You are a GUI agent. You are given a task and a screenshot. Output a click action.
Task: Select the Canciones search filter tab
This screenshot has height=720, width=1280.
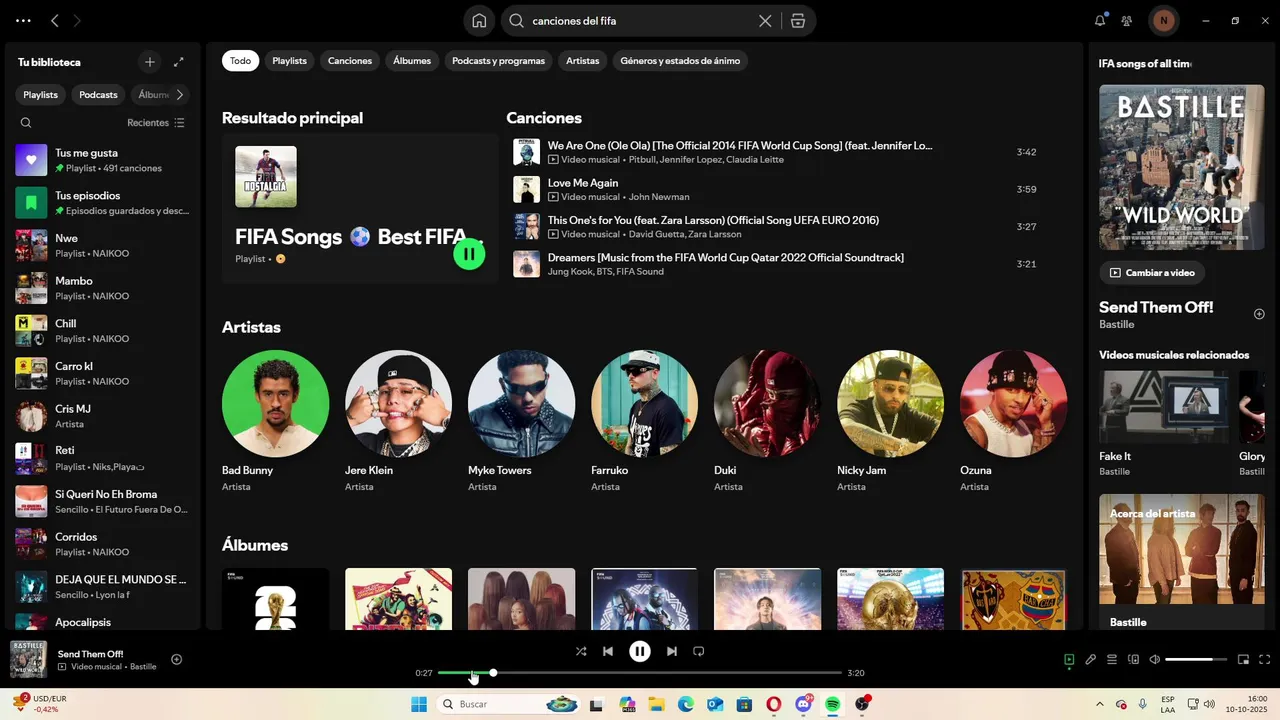(x=350, y=61)
